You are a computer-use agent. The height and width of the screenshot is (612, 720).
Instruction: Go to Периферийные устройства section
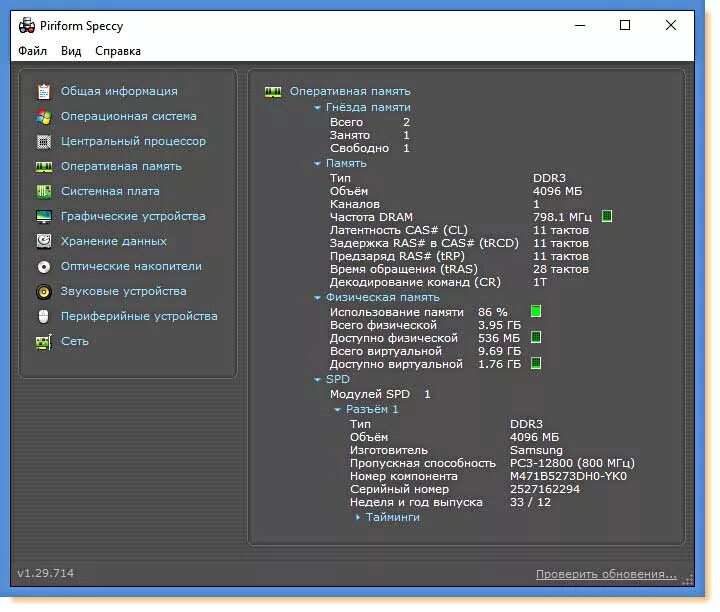pos(139,316)
